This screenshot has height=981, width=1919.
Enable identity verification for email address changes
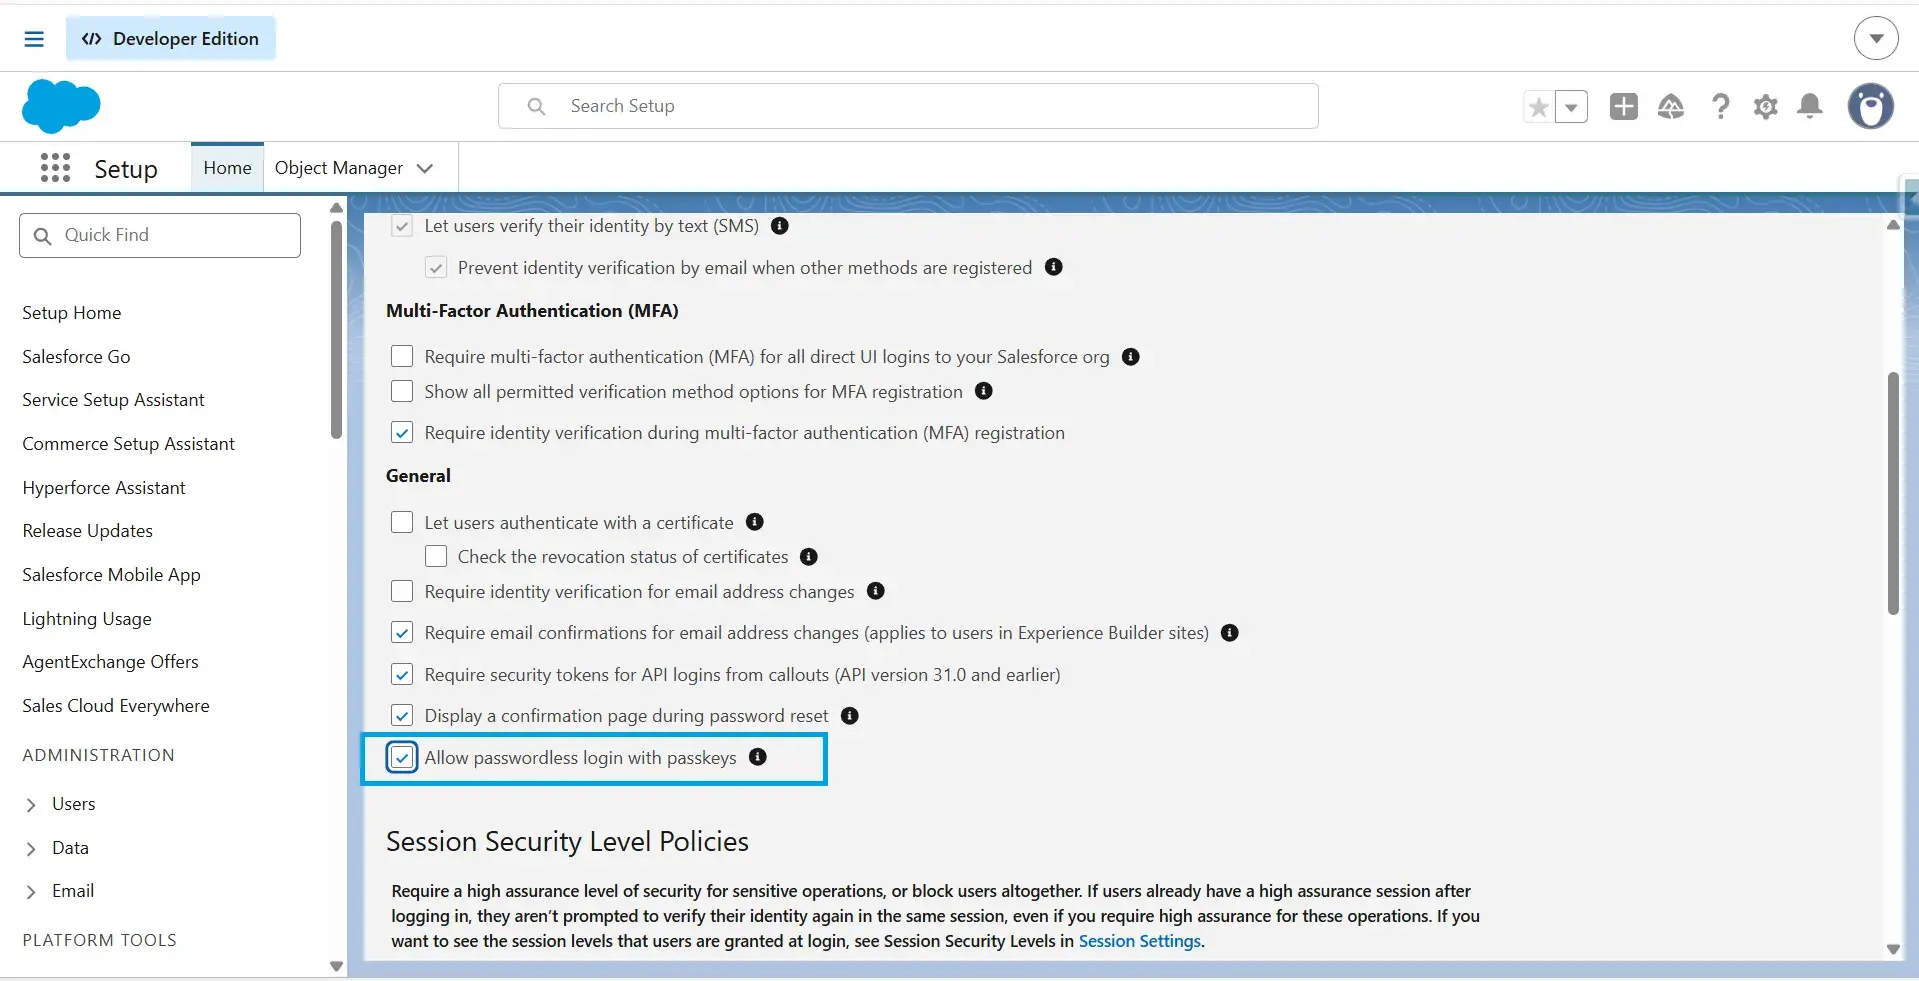click(402, 591)
